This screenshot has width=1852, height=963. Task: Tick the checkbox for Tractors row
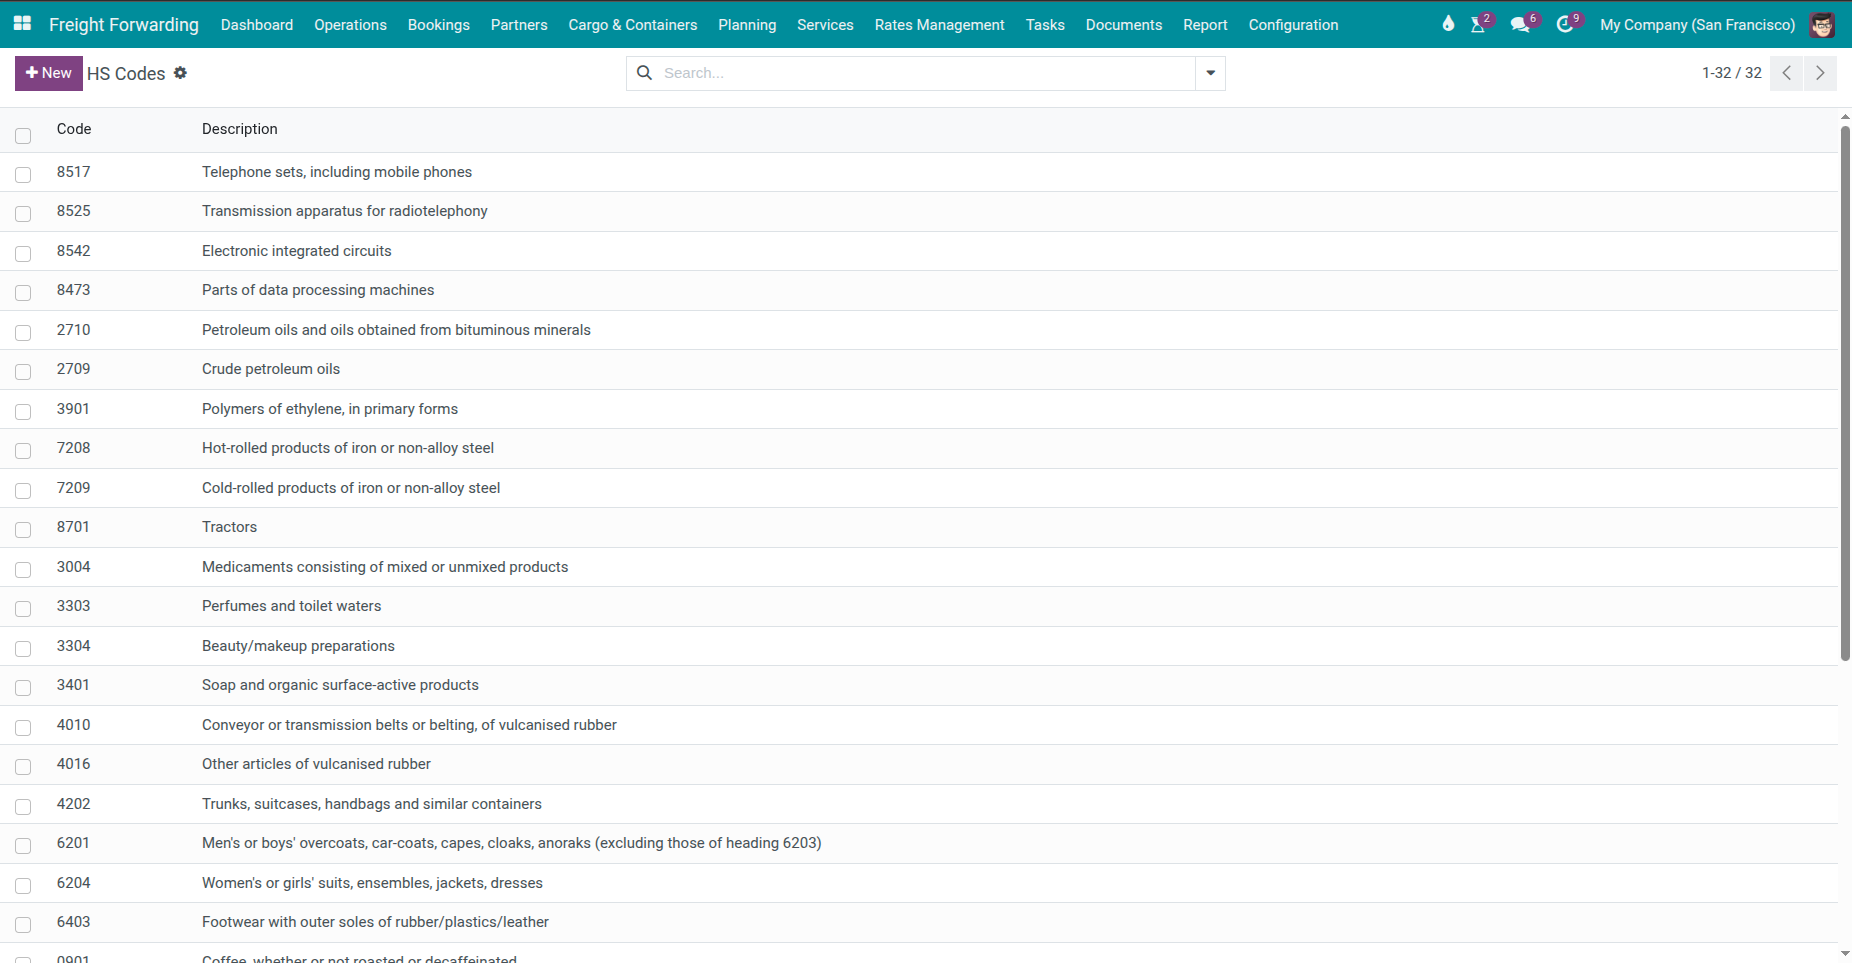[23, 530]
